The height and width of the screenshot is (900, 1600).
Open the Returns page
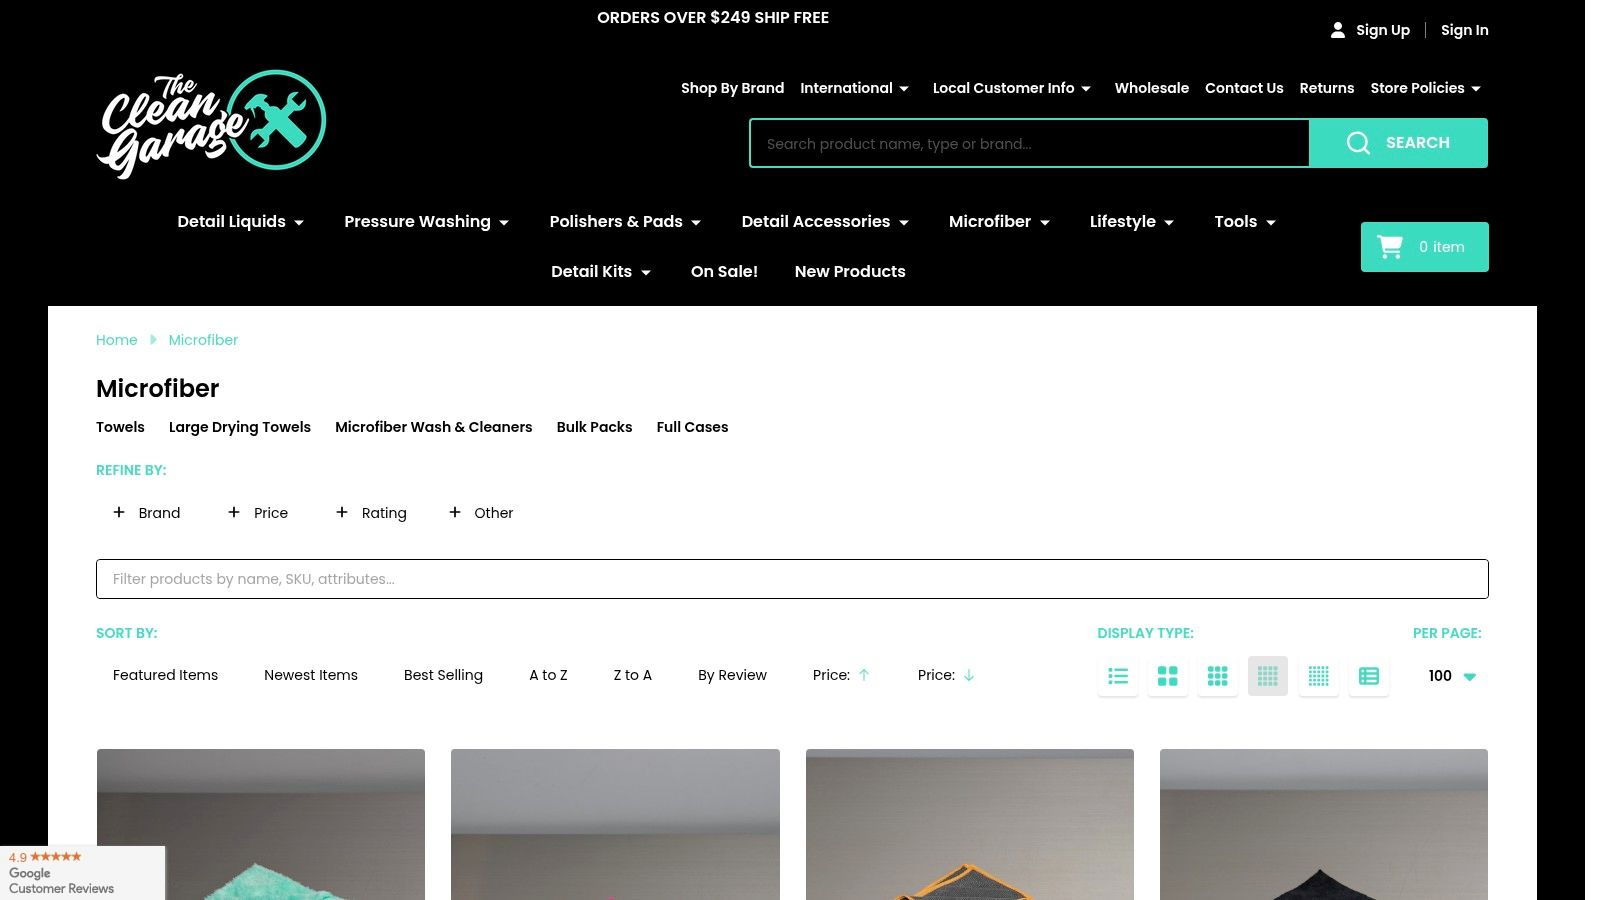1327,88
